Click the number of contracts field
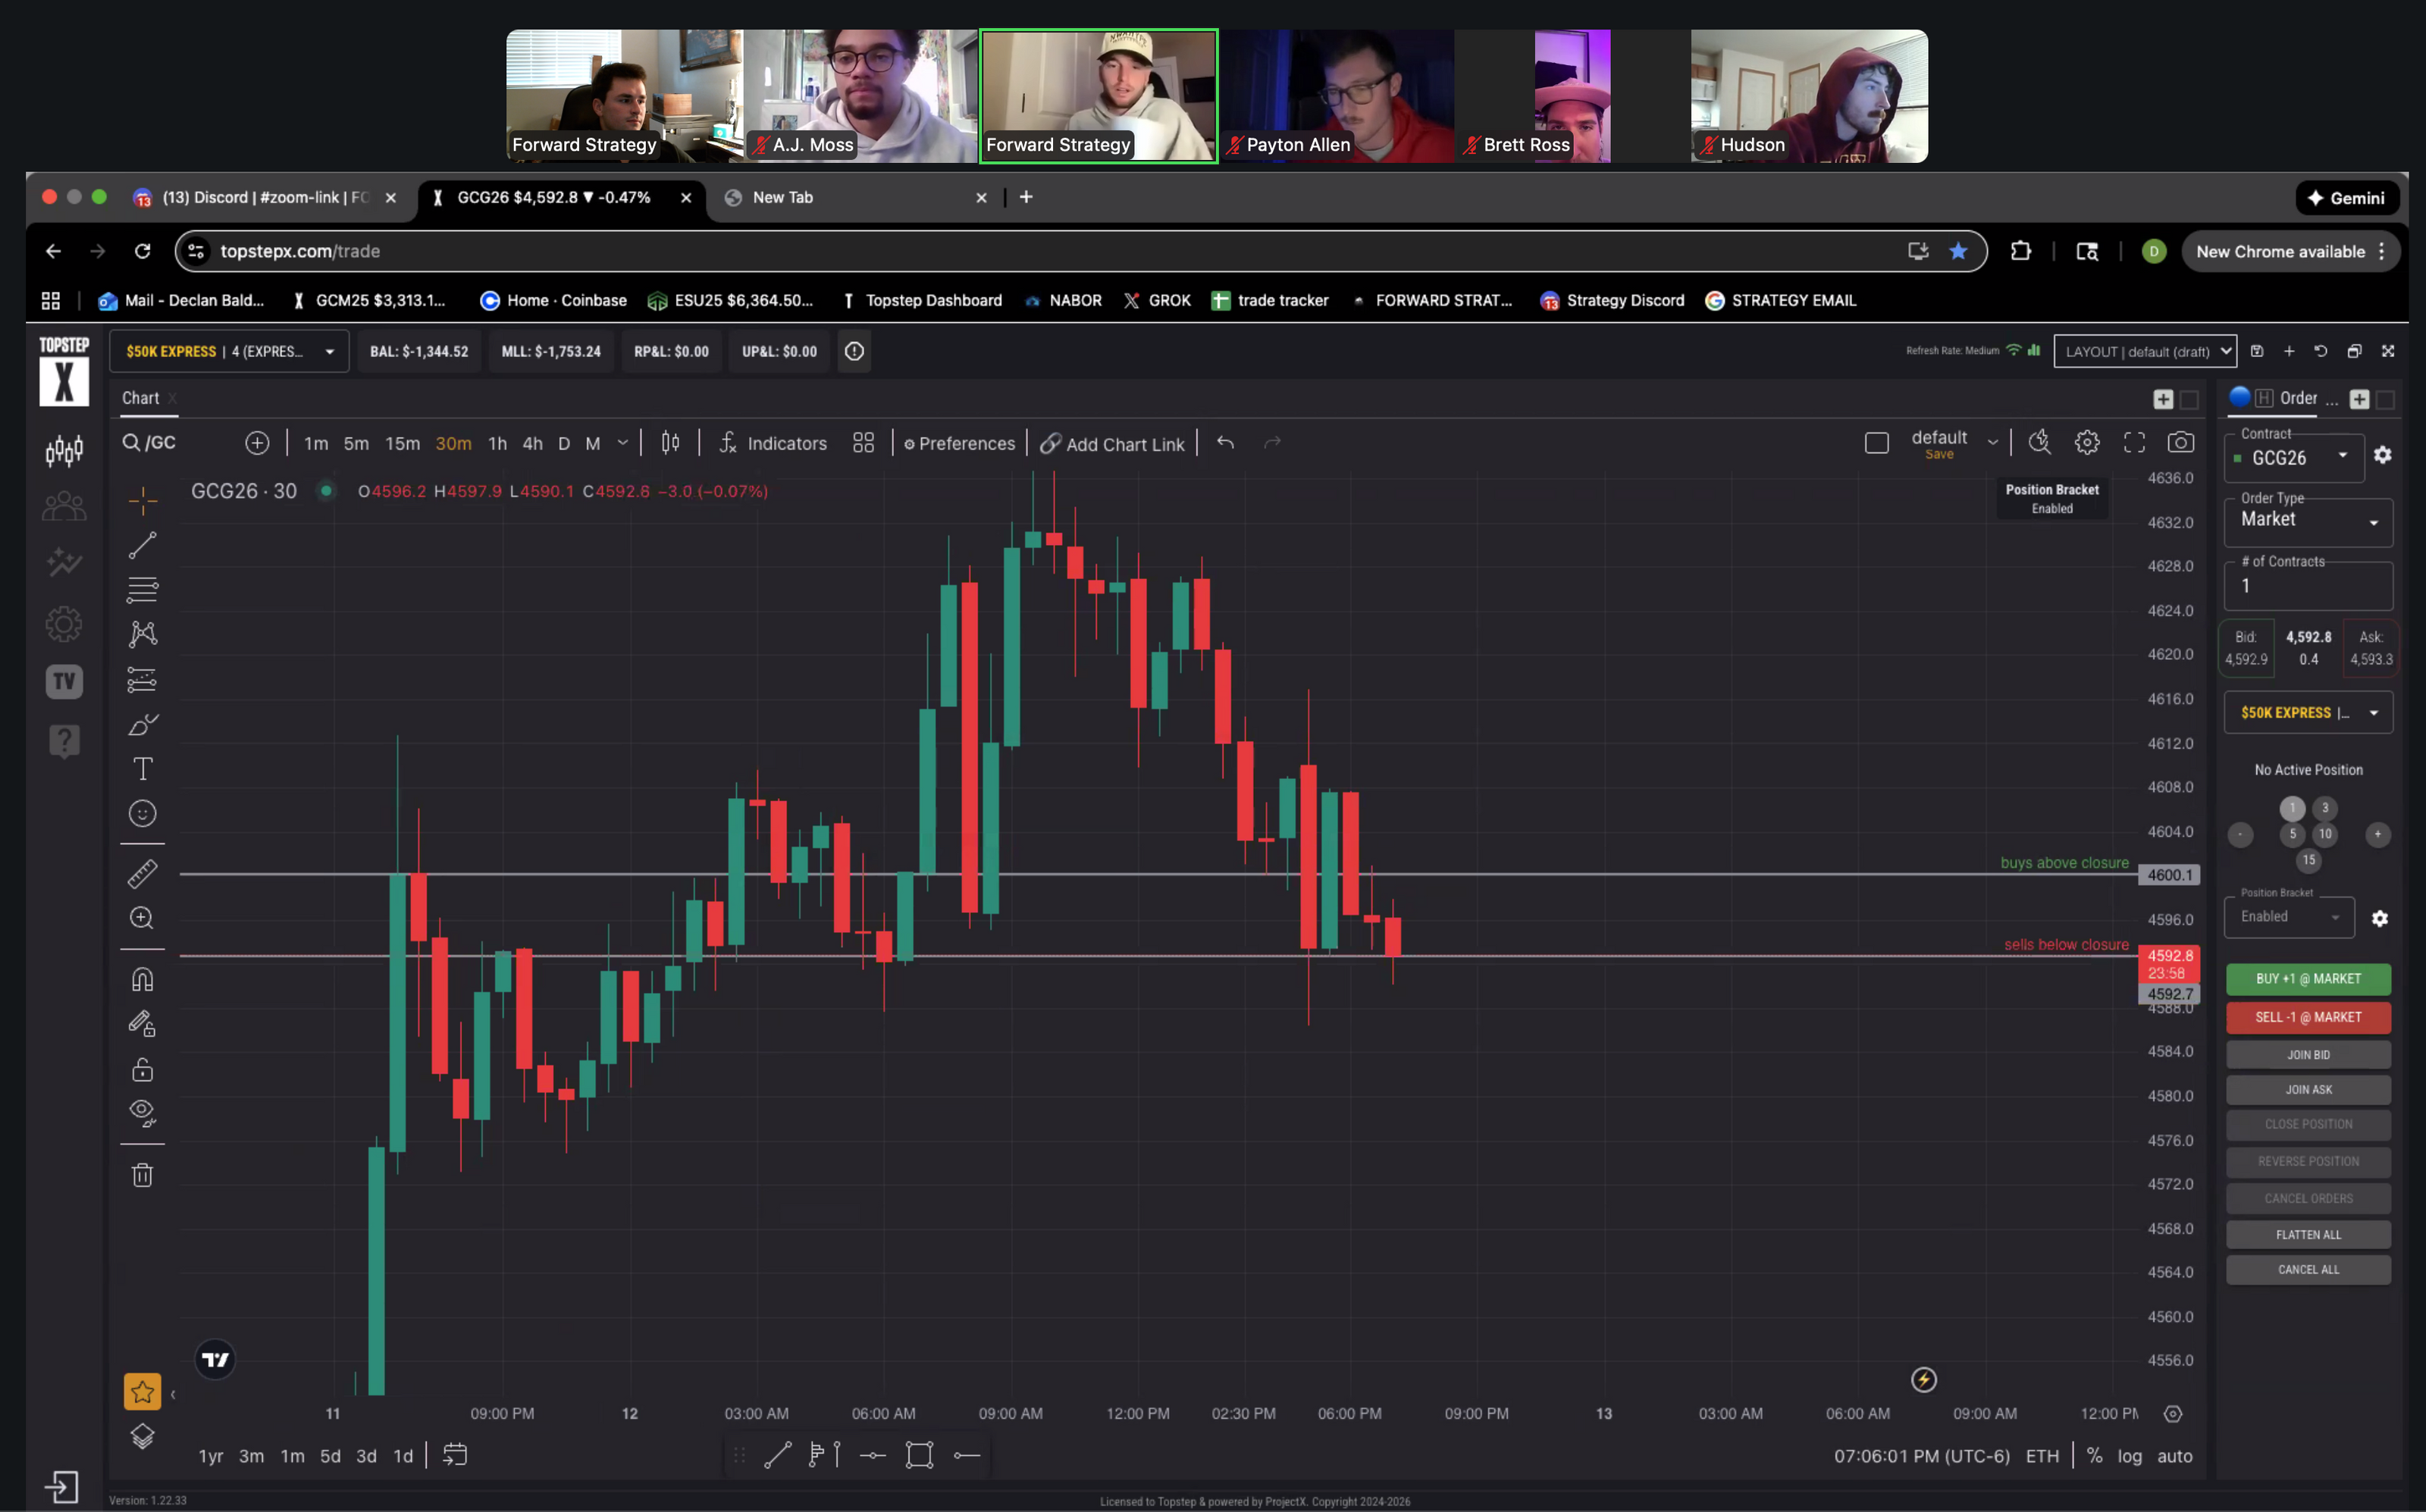Image resolution: width=2426 pixels, height=1512 pixels. pyautogui.click(x=2308, y=586)
